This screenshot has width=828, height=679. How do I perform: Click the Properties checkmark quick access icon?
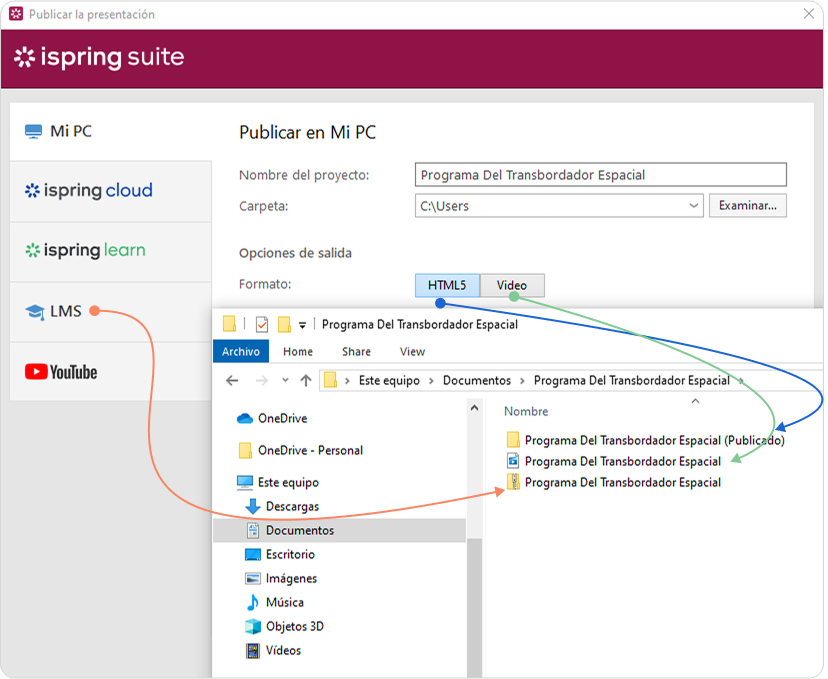(262, 324)
